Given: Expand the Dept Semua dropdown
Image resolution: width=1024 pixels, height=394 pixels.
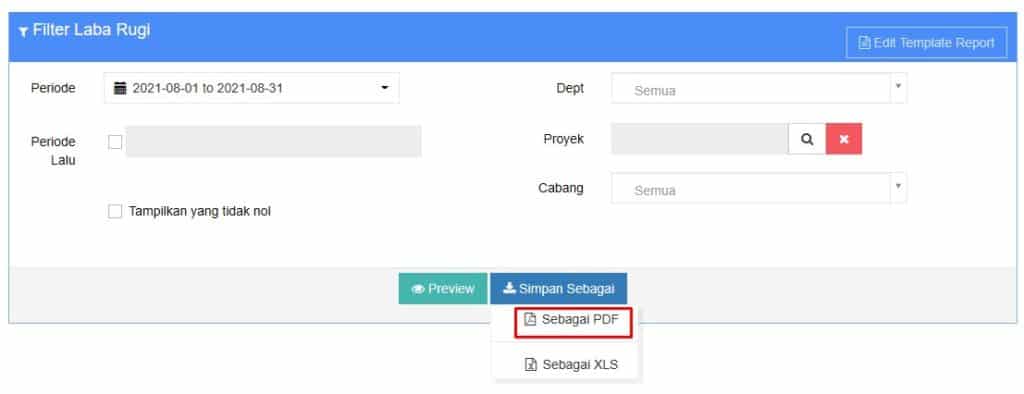Looking at the screenshot, I should (x=759, y=88).
